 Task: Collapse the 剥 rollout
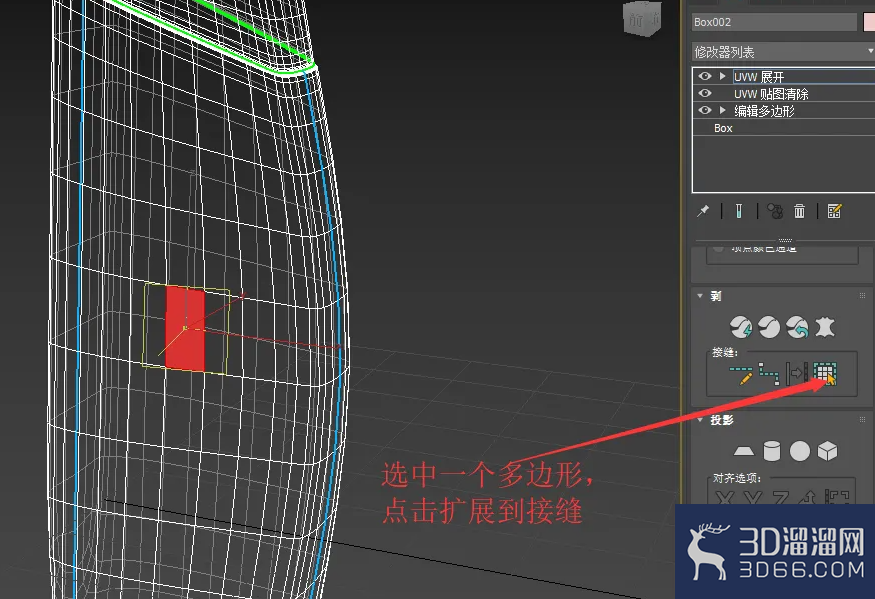point(700,296)
